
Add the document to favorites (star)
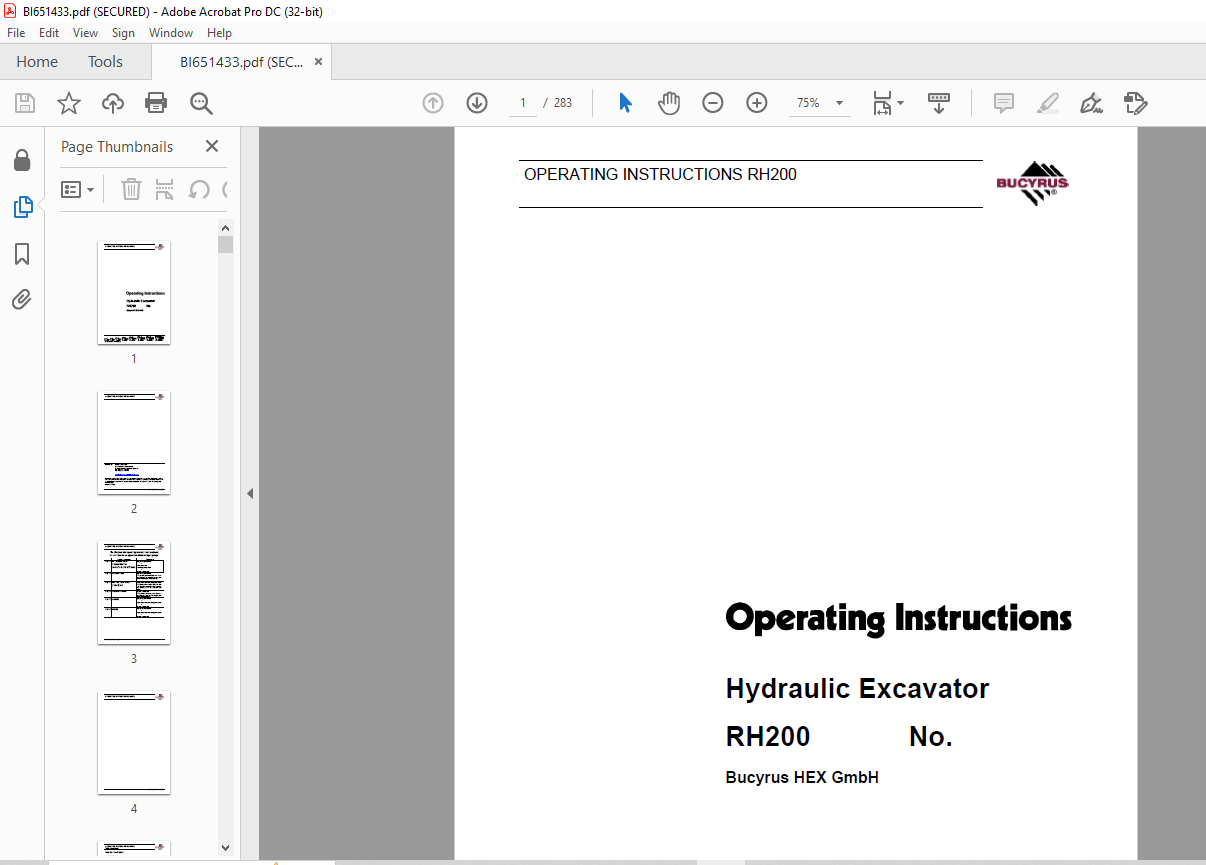[68, 103]
